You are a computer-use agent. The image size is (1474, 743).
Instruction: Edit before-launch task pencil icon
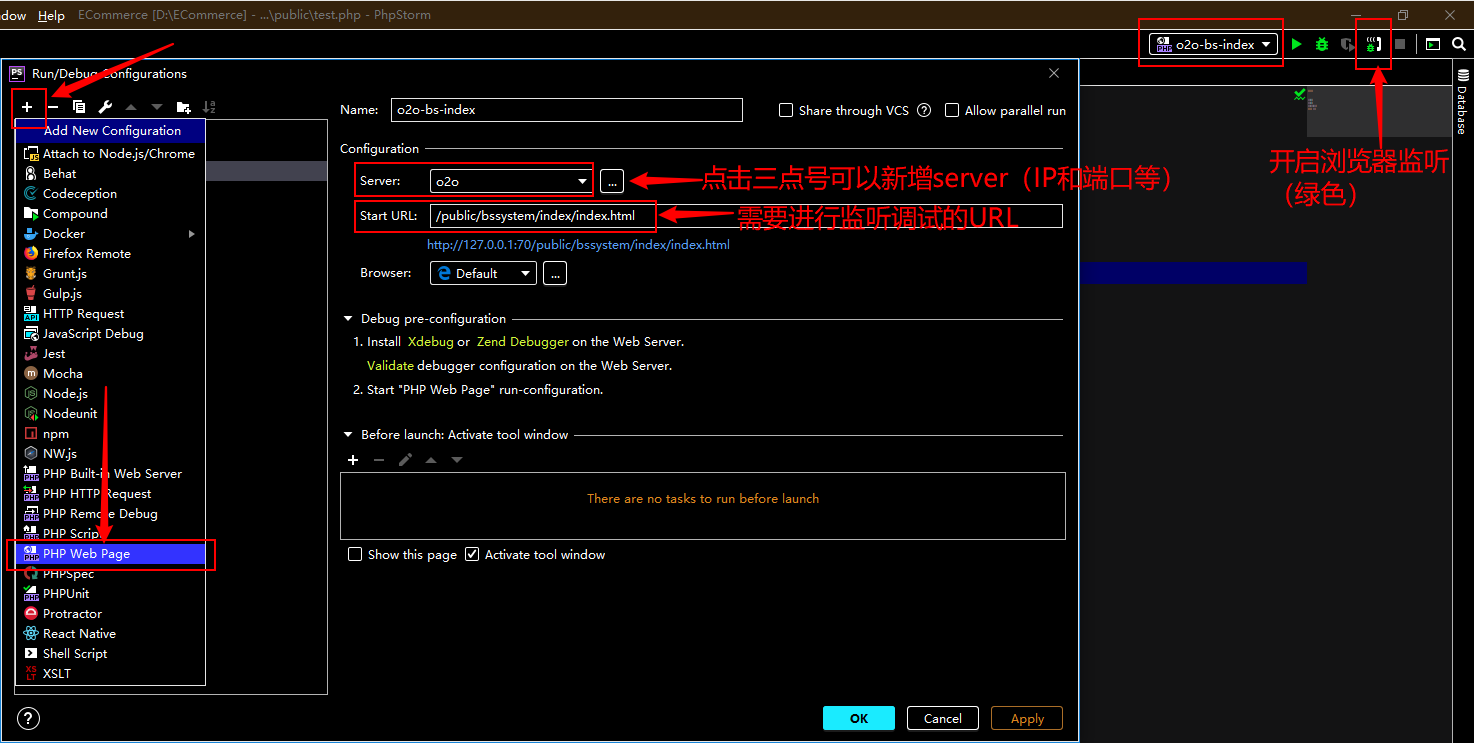point(405,460)
